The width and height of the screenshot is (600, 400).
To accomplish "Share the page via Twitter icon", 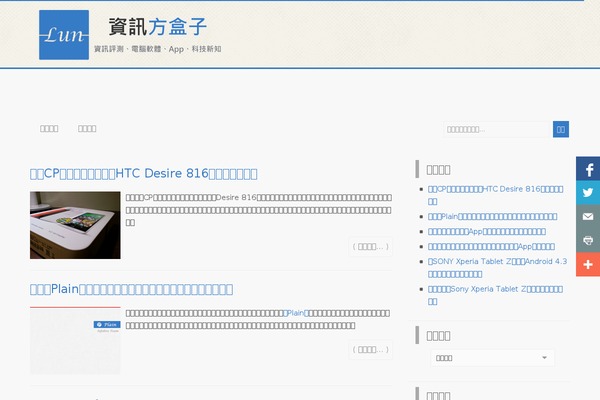I will (x=588, y=193).
